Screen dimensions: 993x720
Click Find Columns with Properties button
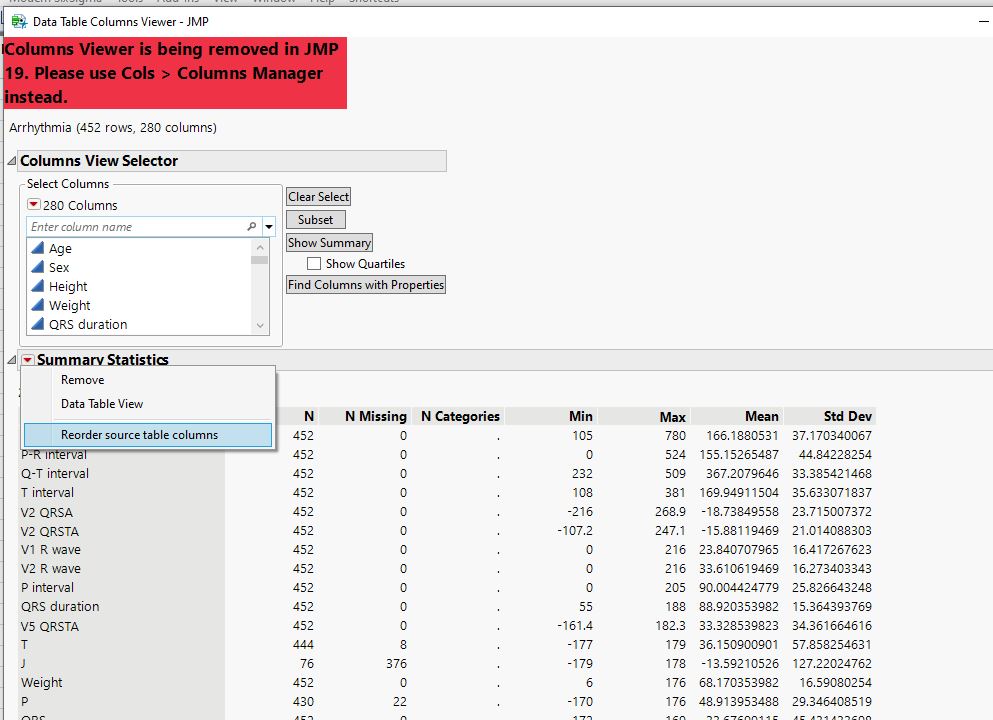pyautogui.click(x=366, y=285)
